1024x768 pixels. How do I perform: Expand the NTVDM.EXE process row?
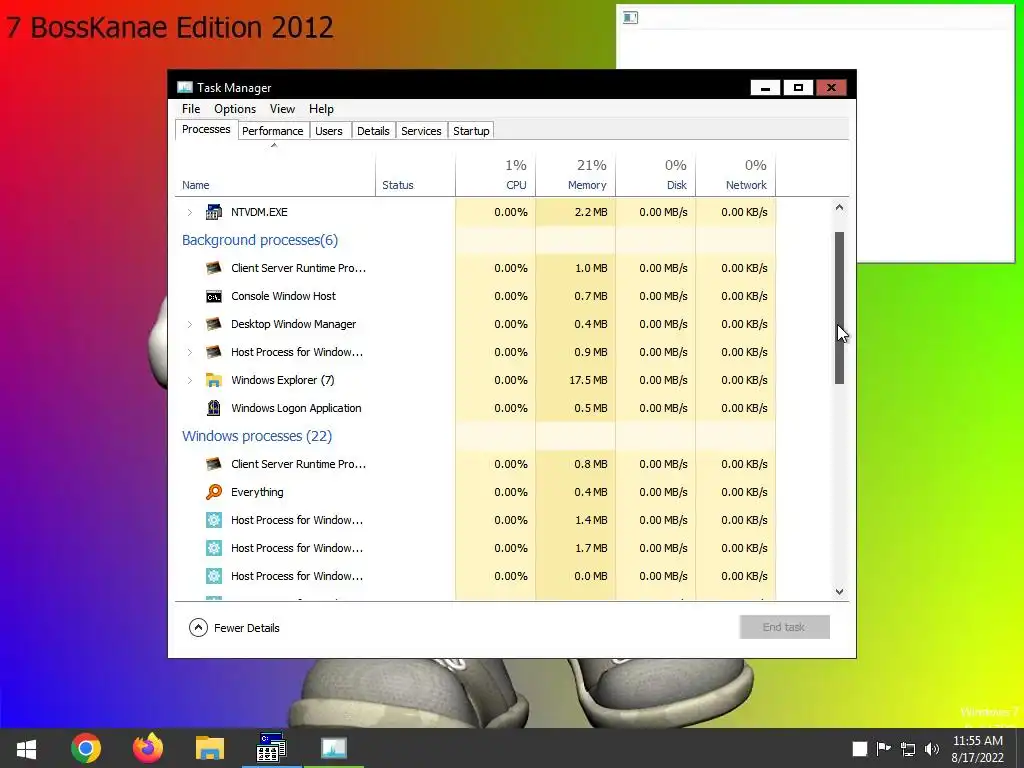pyautogui.click(x=189, y=212)
